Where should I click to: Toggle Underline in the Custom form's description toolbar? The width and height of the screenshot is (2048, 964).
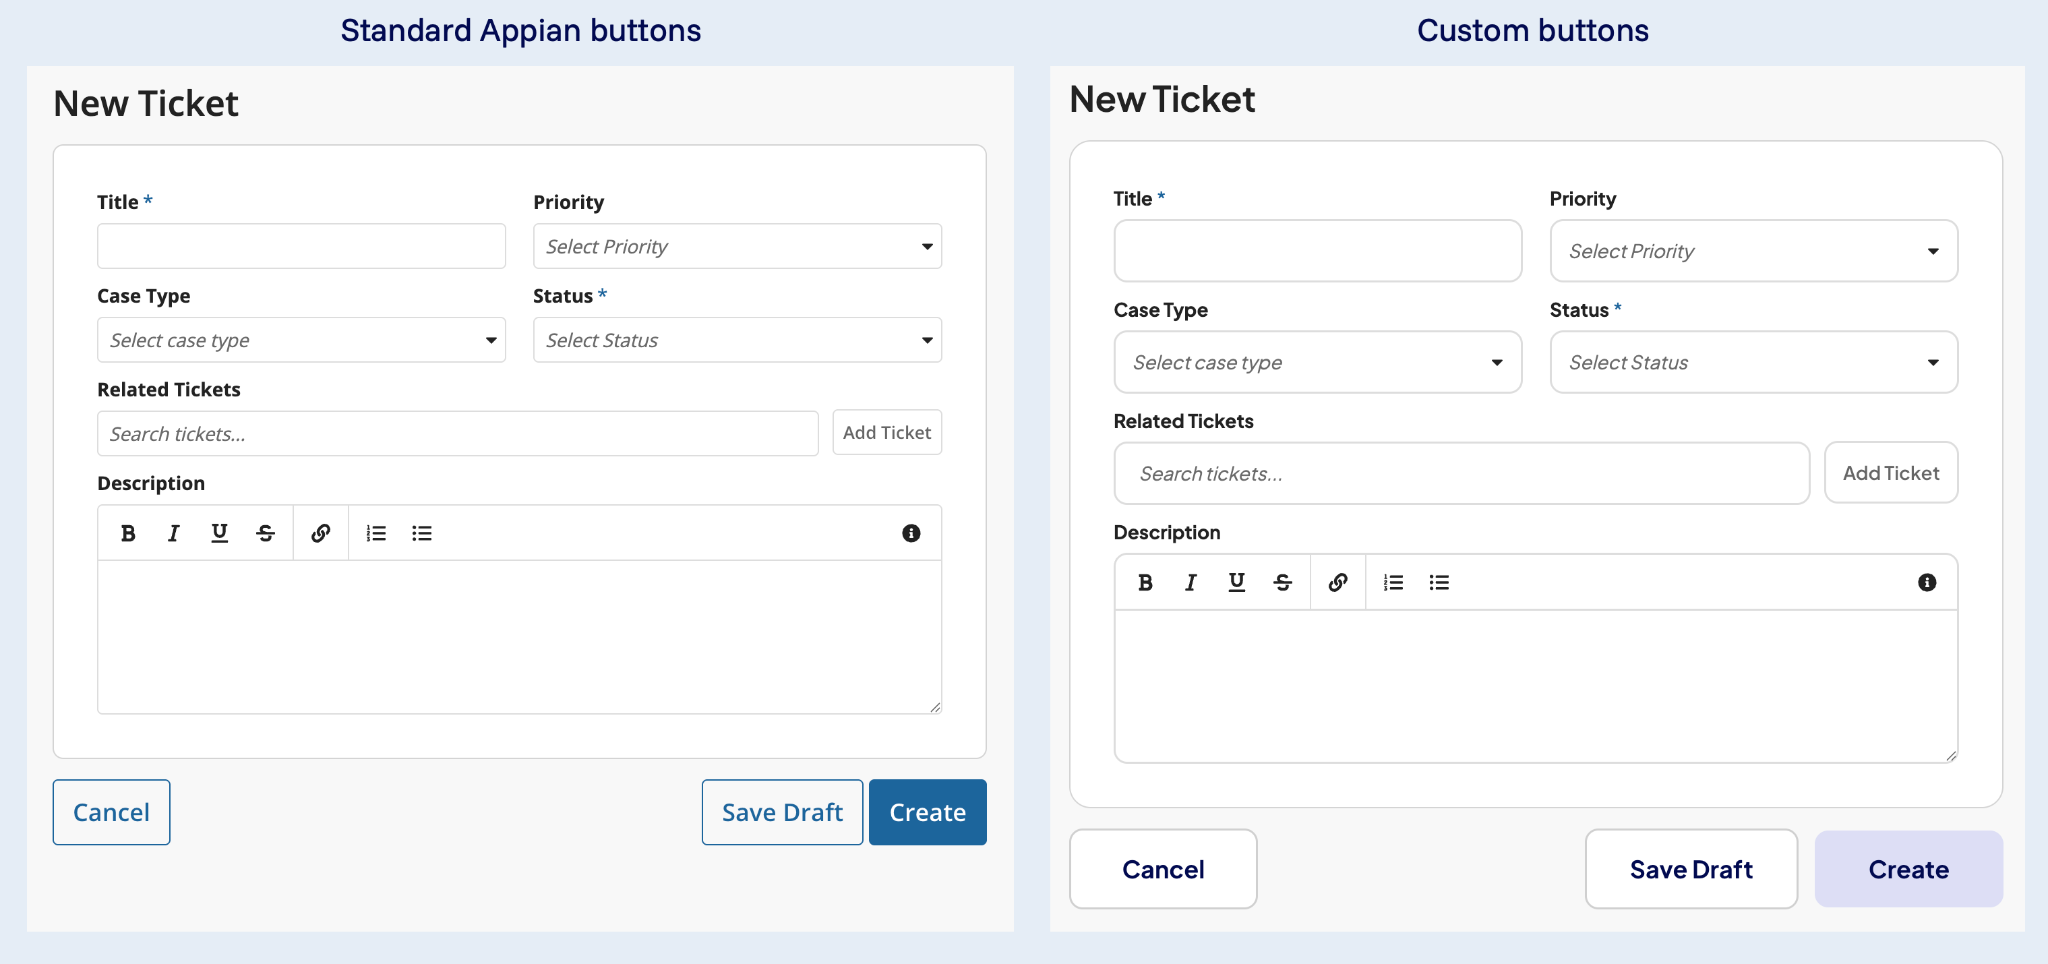tap(1237, 582)
